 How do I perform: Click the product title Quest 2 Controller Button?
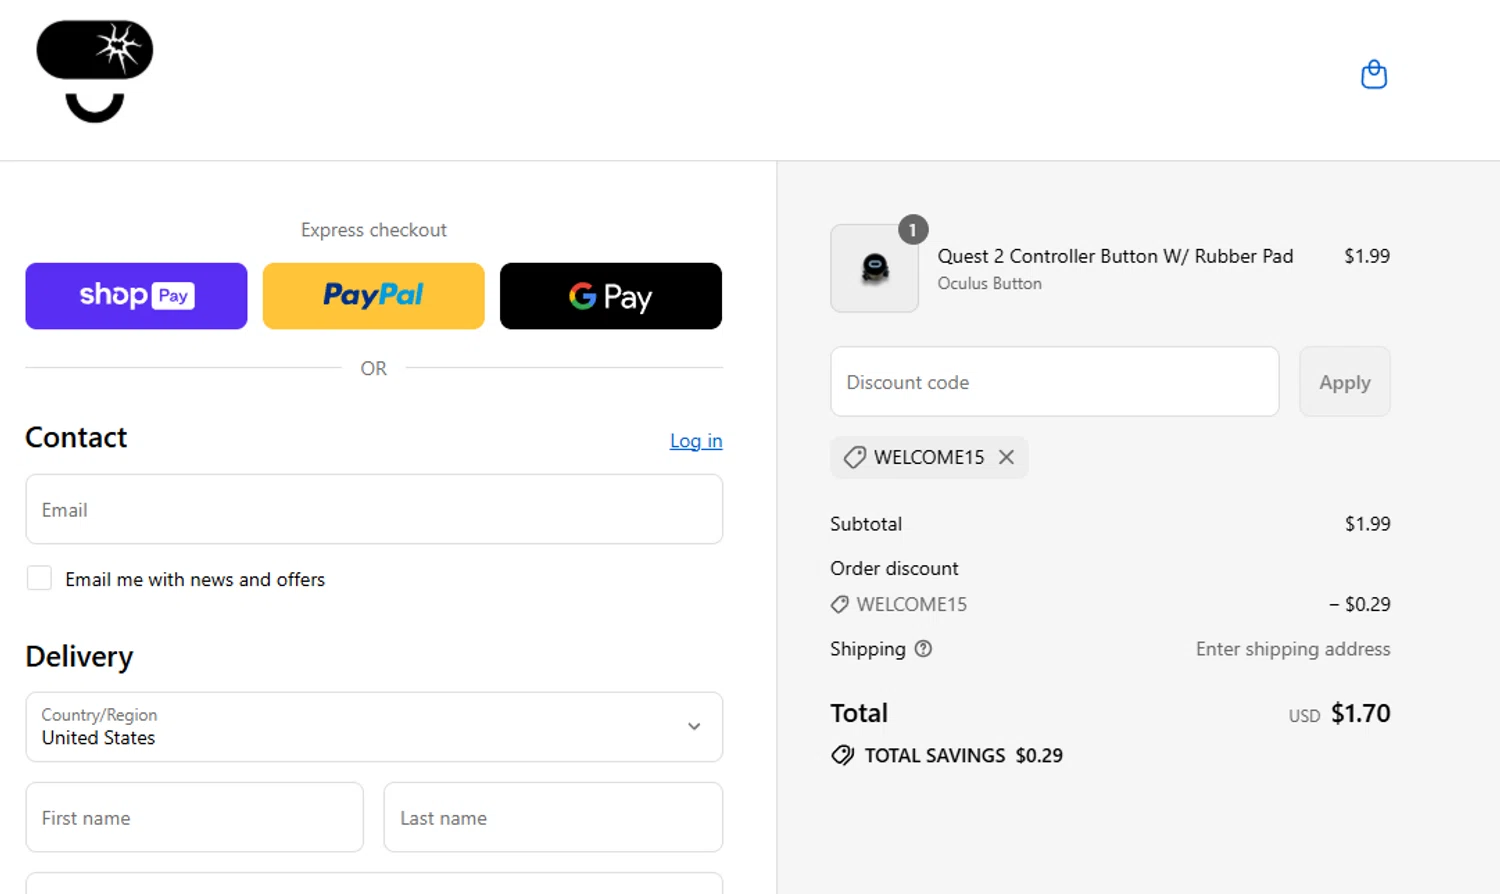point(1115,256)
